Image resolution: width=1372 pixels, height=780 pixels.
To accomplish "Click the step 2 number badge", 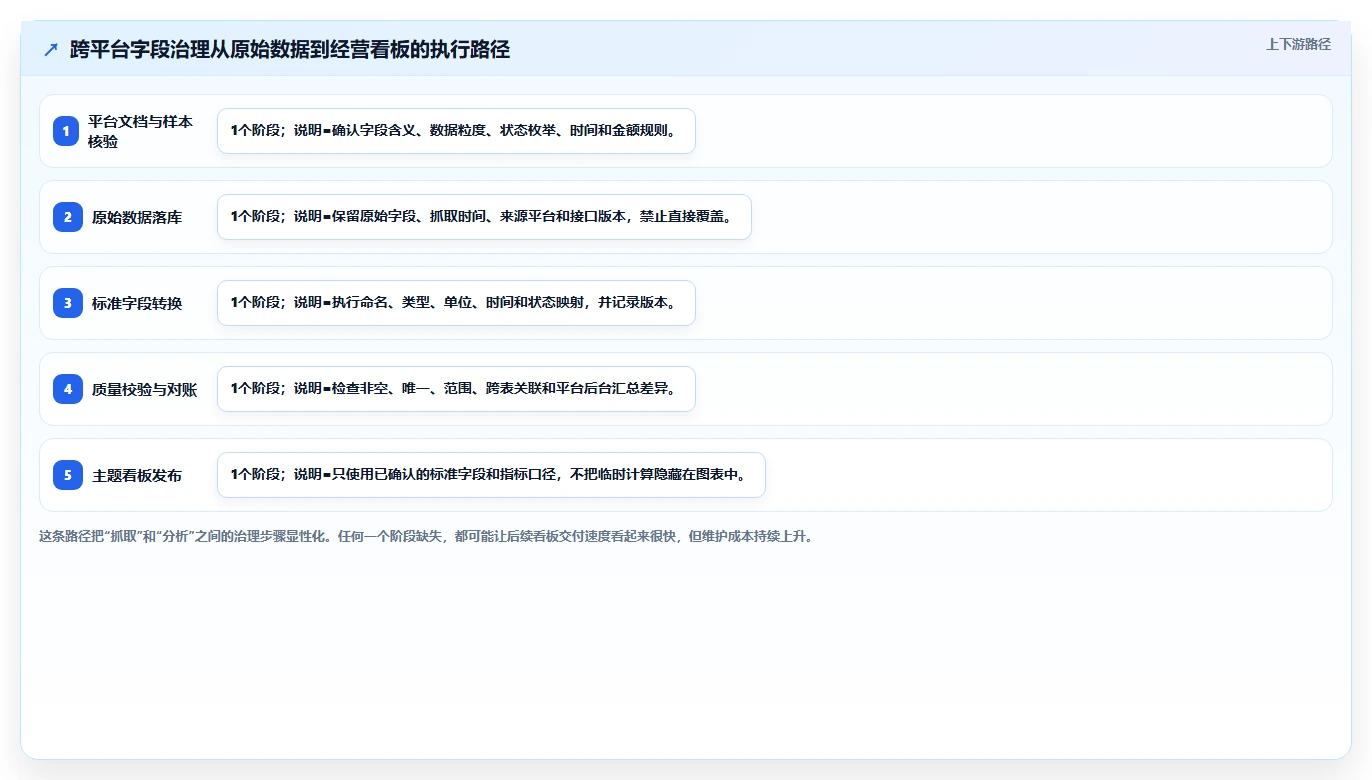I will click(x=67, y=217).
